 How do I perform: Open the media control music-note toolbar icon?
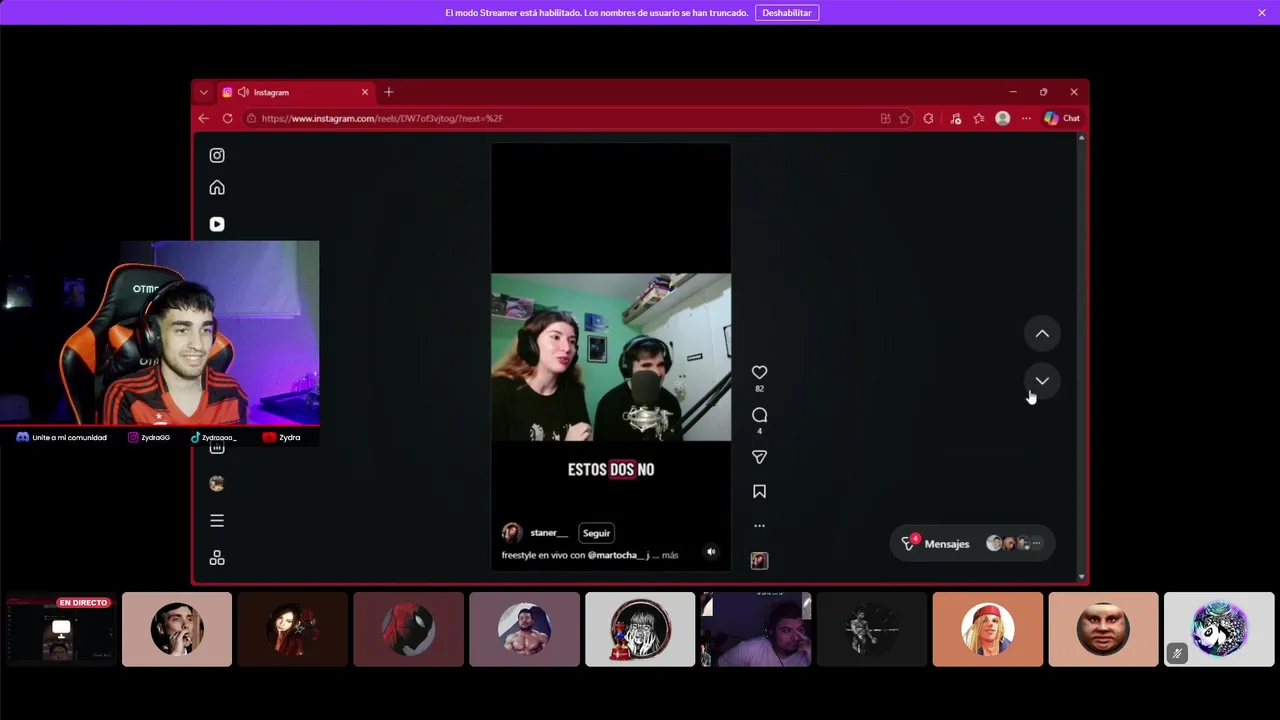pos(956,118)
